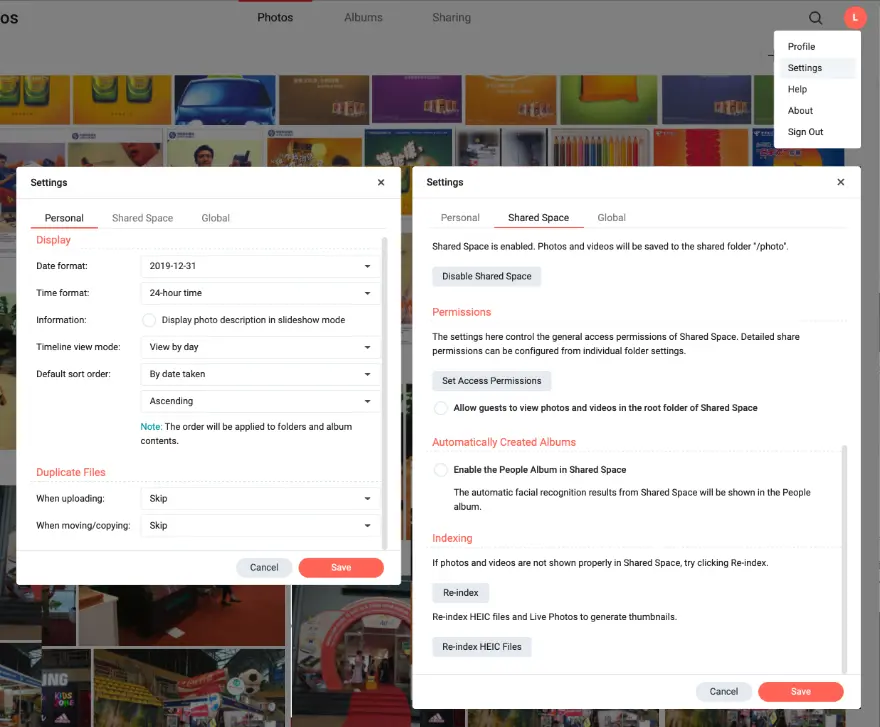Viewport: 880px width, 727px height.
Task: Open the Date format dropdown
Action: [x=261, y=266]
